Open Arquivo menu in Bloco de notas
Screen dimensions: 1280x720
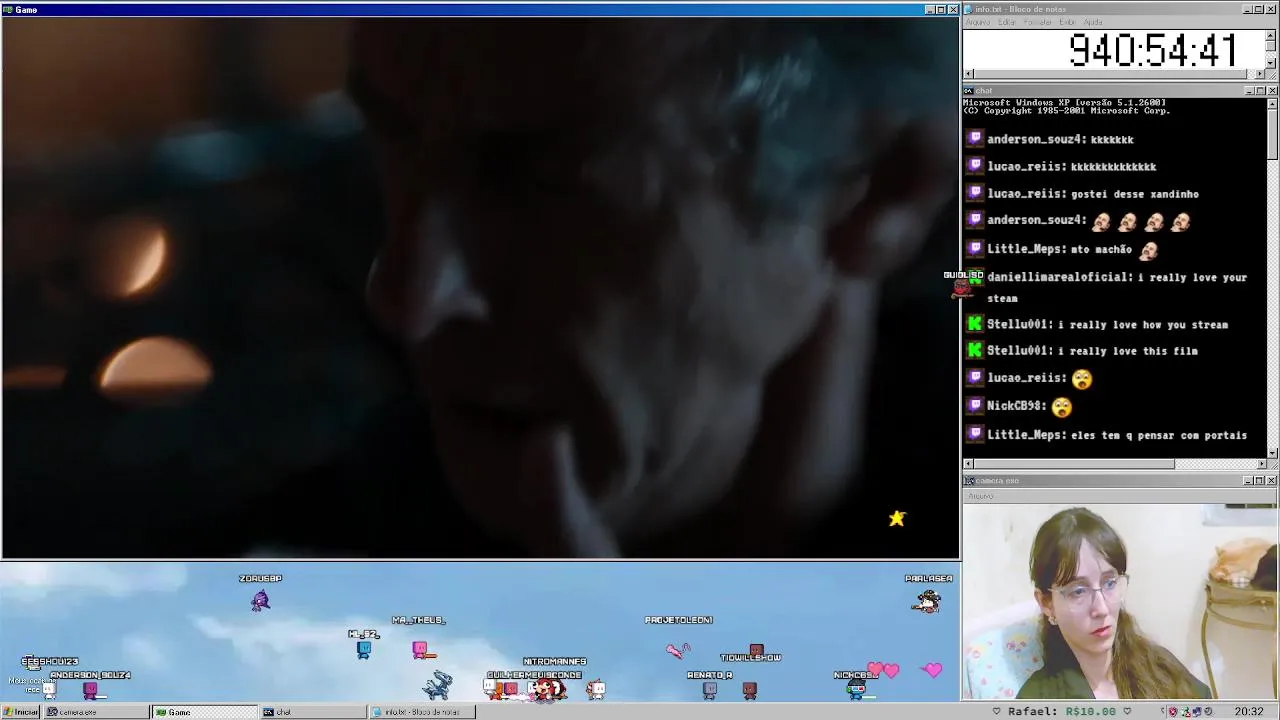click(978, 22)
